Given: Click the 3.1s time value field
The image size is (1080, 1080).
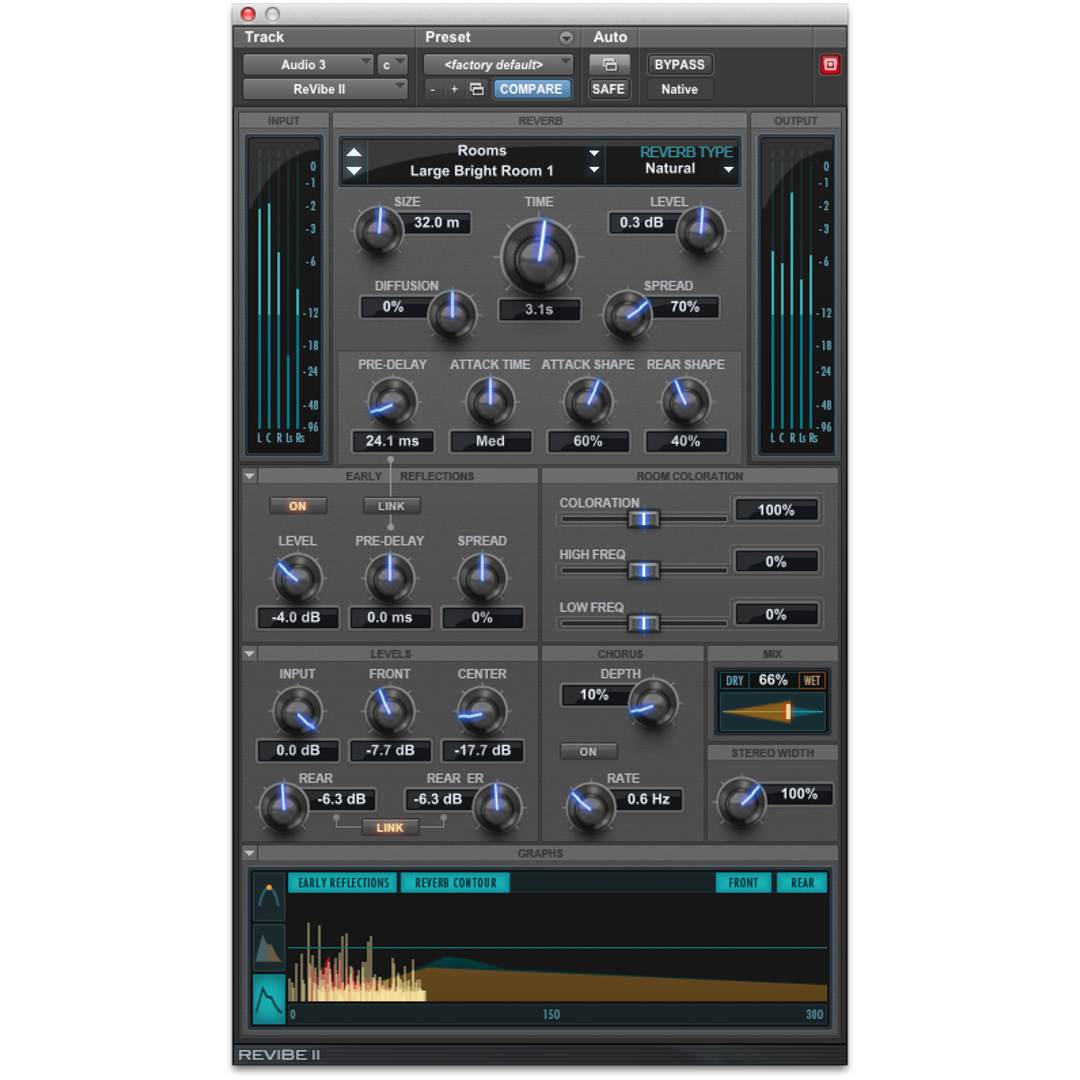Looking at the screenshot, I should [x=539, y=309].
